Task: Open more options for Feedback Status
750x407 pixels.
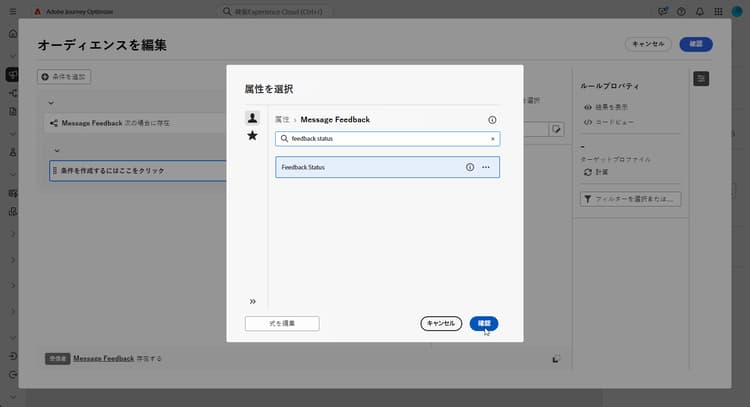Action: [x=485, y=167]
